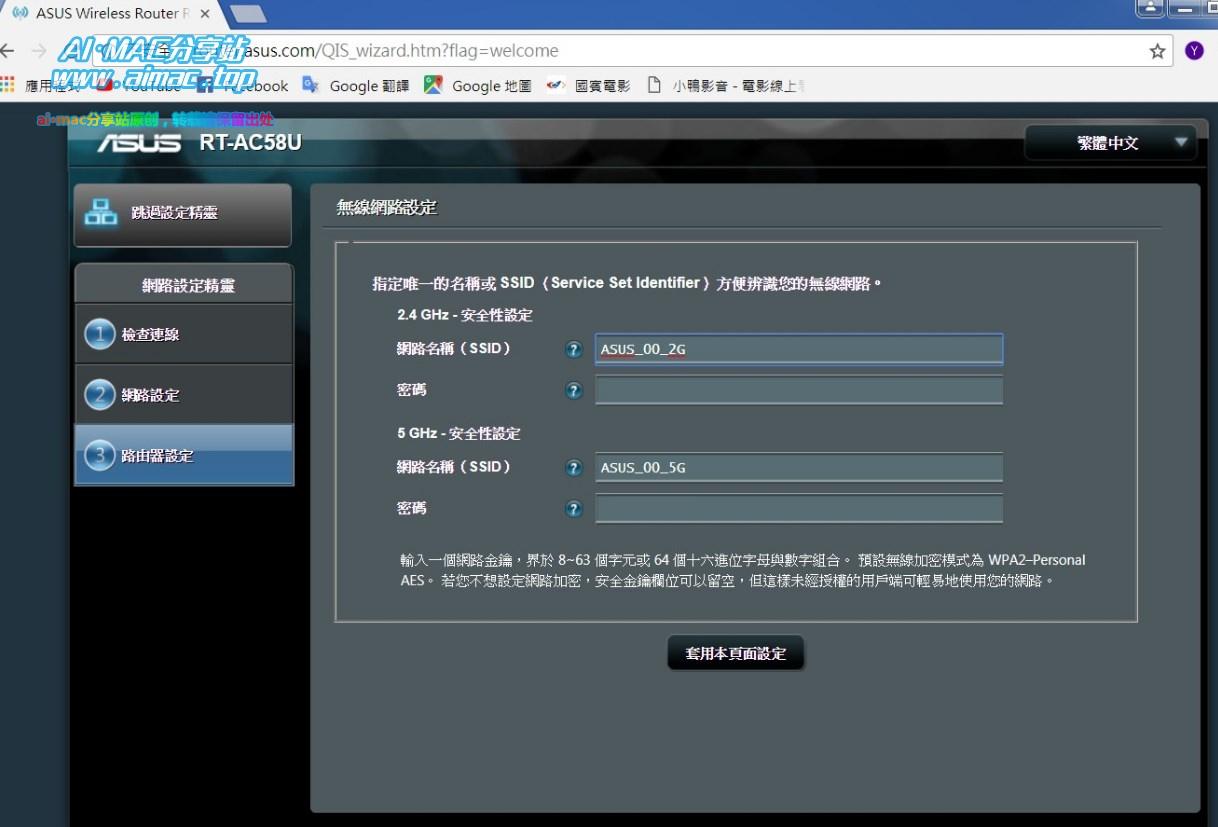Open the Chrome apps grid shortcut
1218x827 pixels.
point(9,85)
